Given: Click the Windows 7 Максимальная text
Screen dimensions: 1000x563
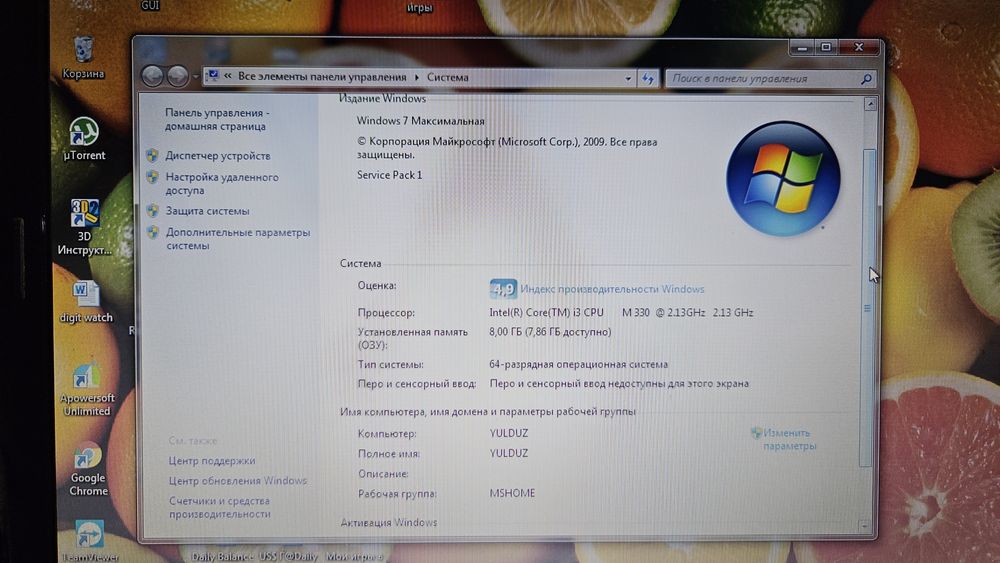Looking at the screenshot, I should (420, 121).
